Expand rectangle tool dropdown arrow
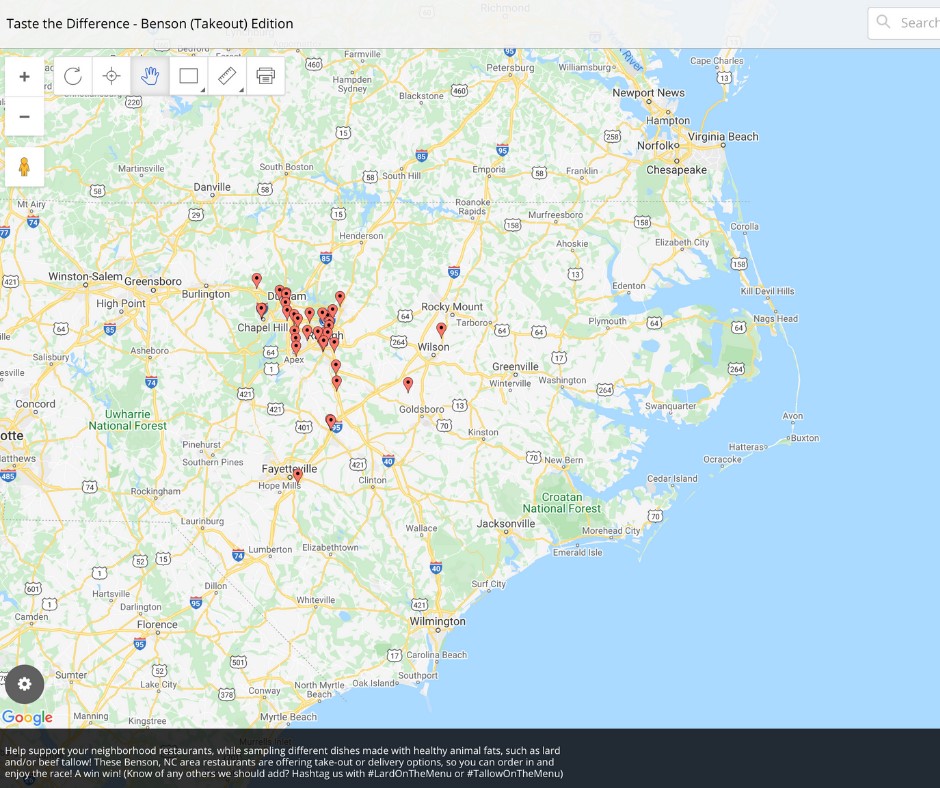This screenshot has height=788, width=940. pyautogui.click(x=203, y=90)
